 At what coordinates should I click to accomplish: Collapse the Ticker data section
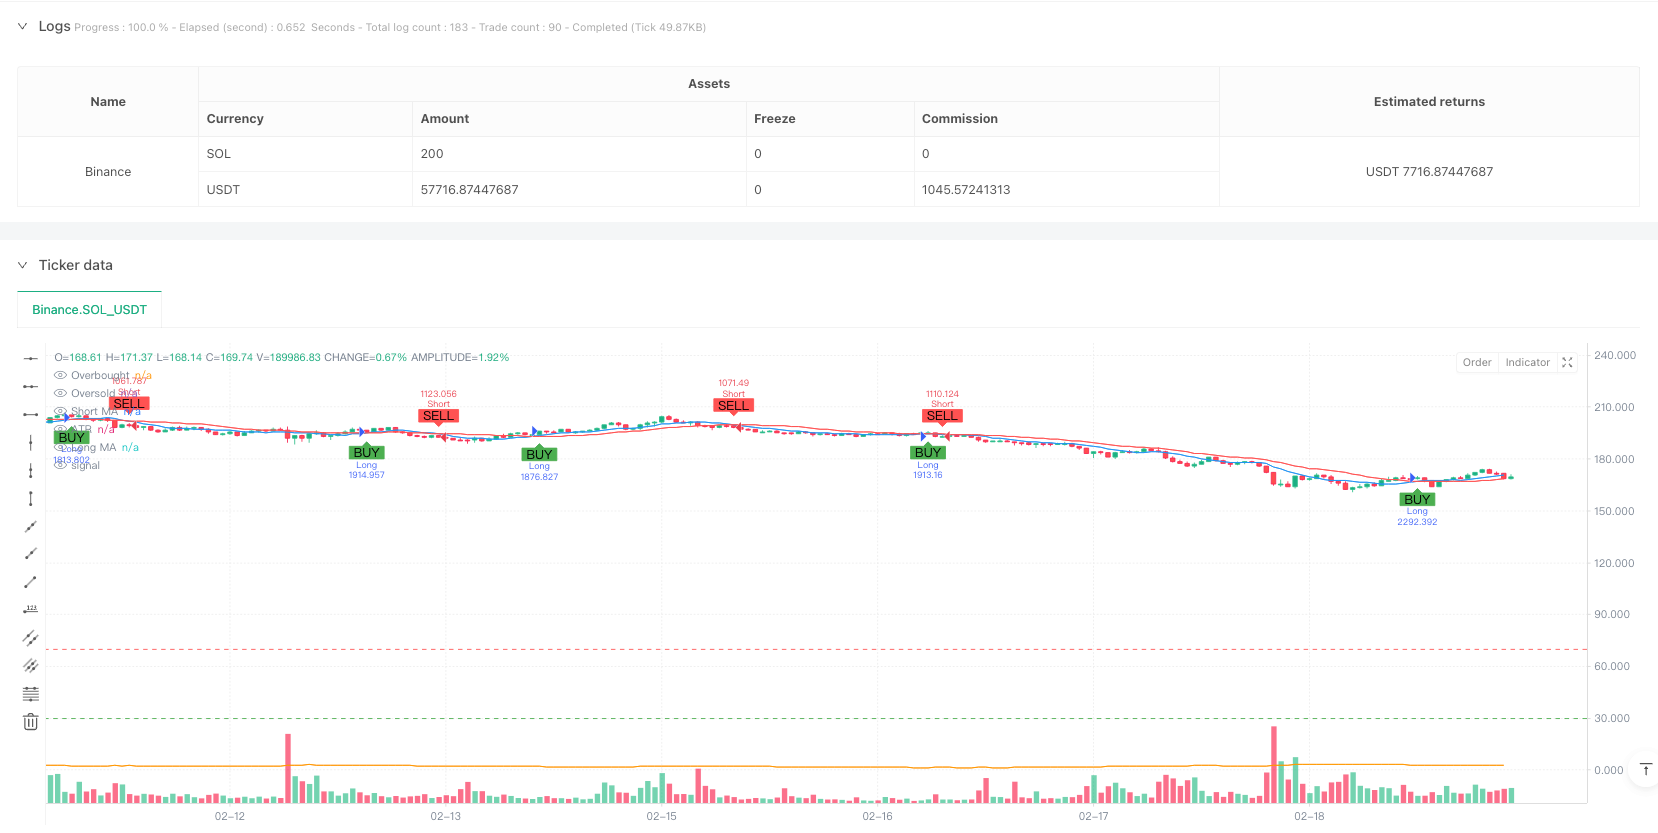point(22,265)
